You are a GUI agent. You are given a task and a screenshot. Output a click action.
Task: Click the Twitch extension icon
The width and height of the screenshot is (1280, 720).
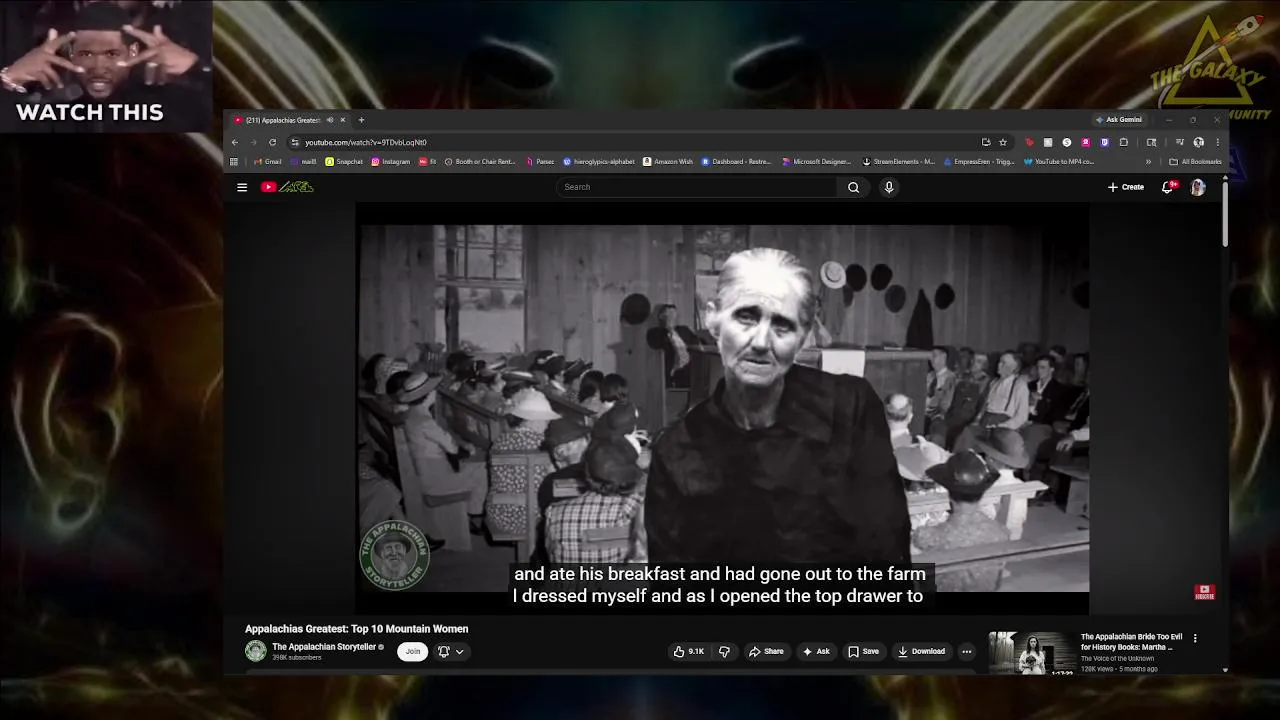(x=1104, y=142)
